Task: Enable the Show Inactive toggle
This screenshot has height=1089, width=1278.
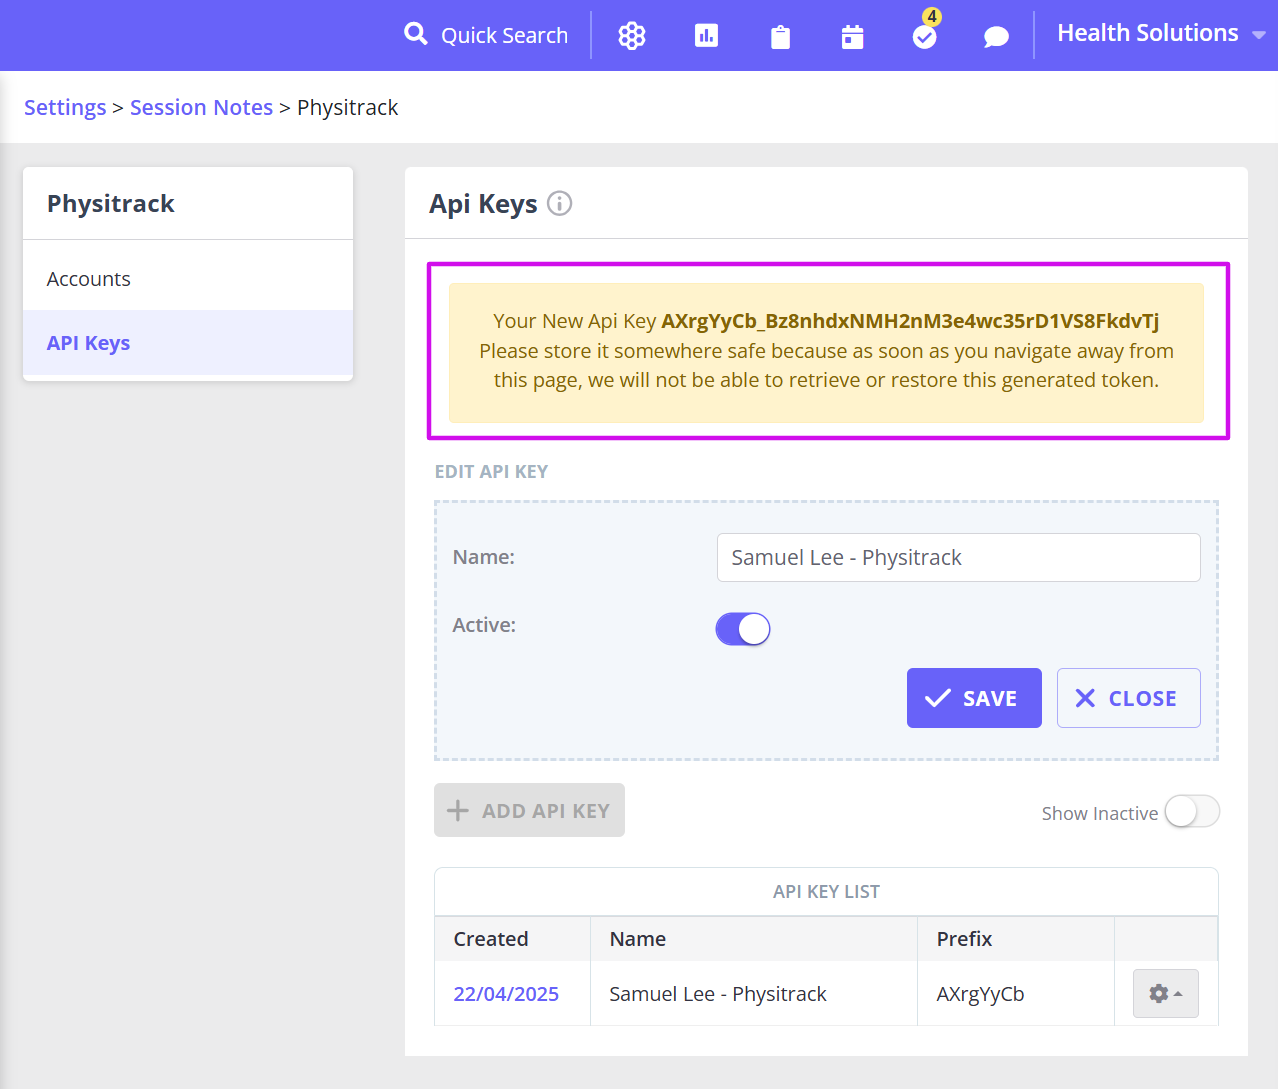Action: (1192, 812)
